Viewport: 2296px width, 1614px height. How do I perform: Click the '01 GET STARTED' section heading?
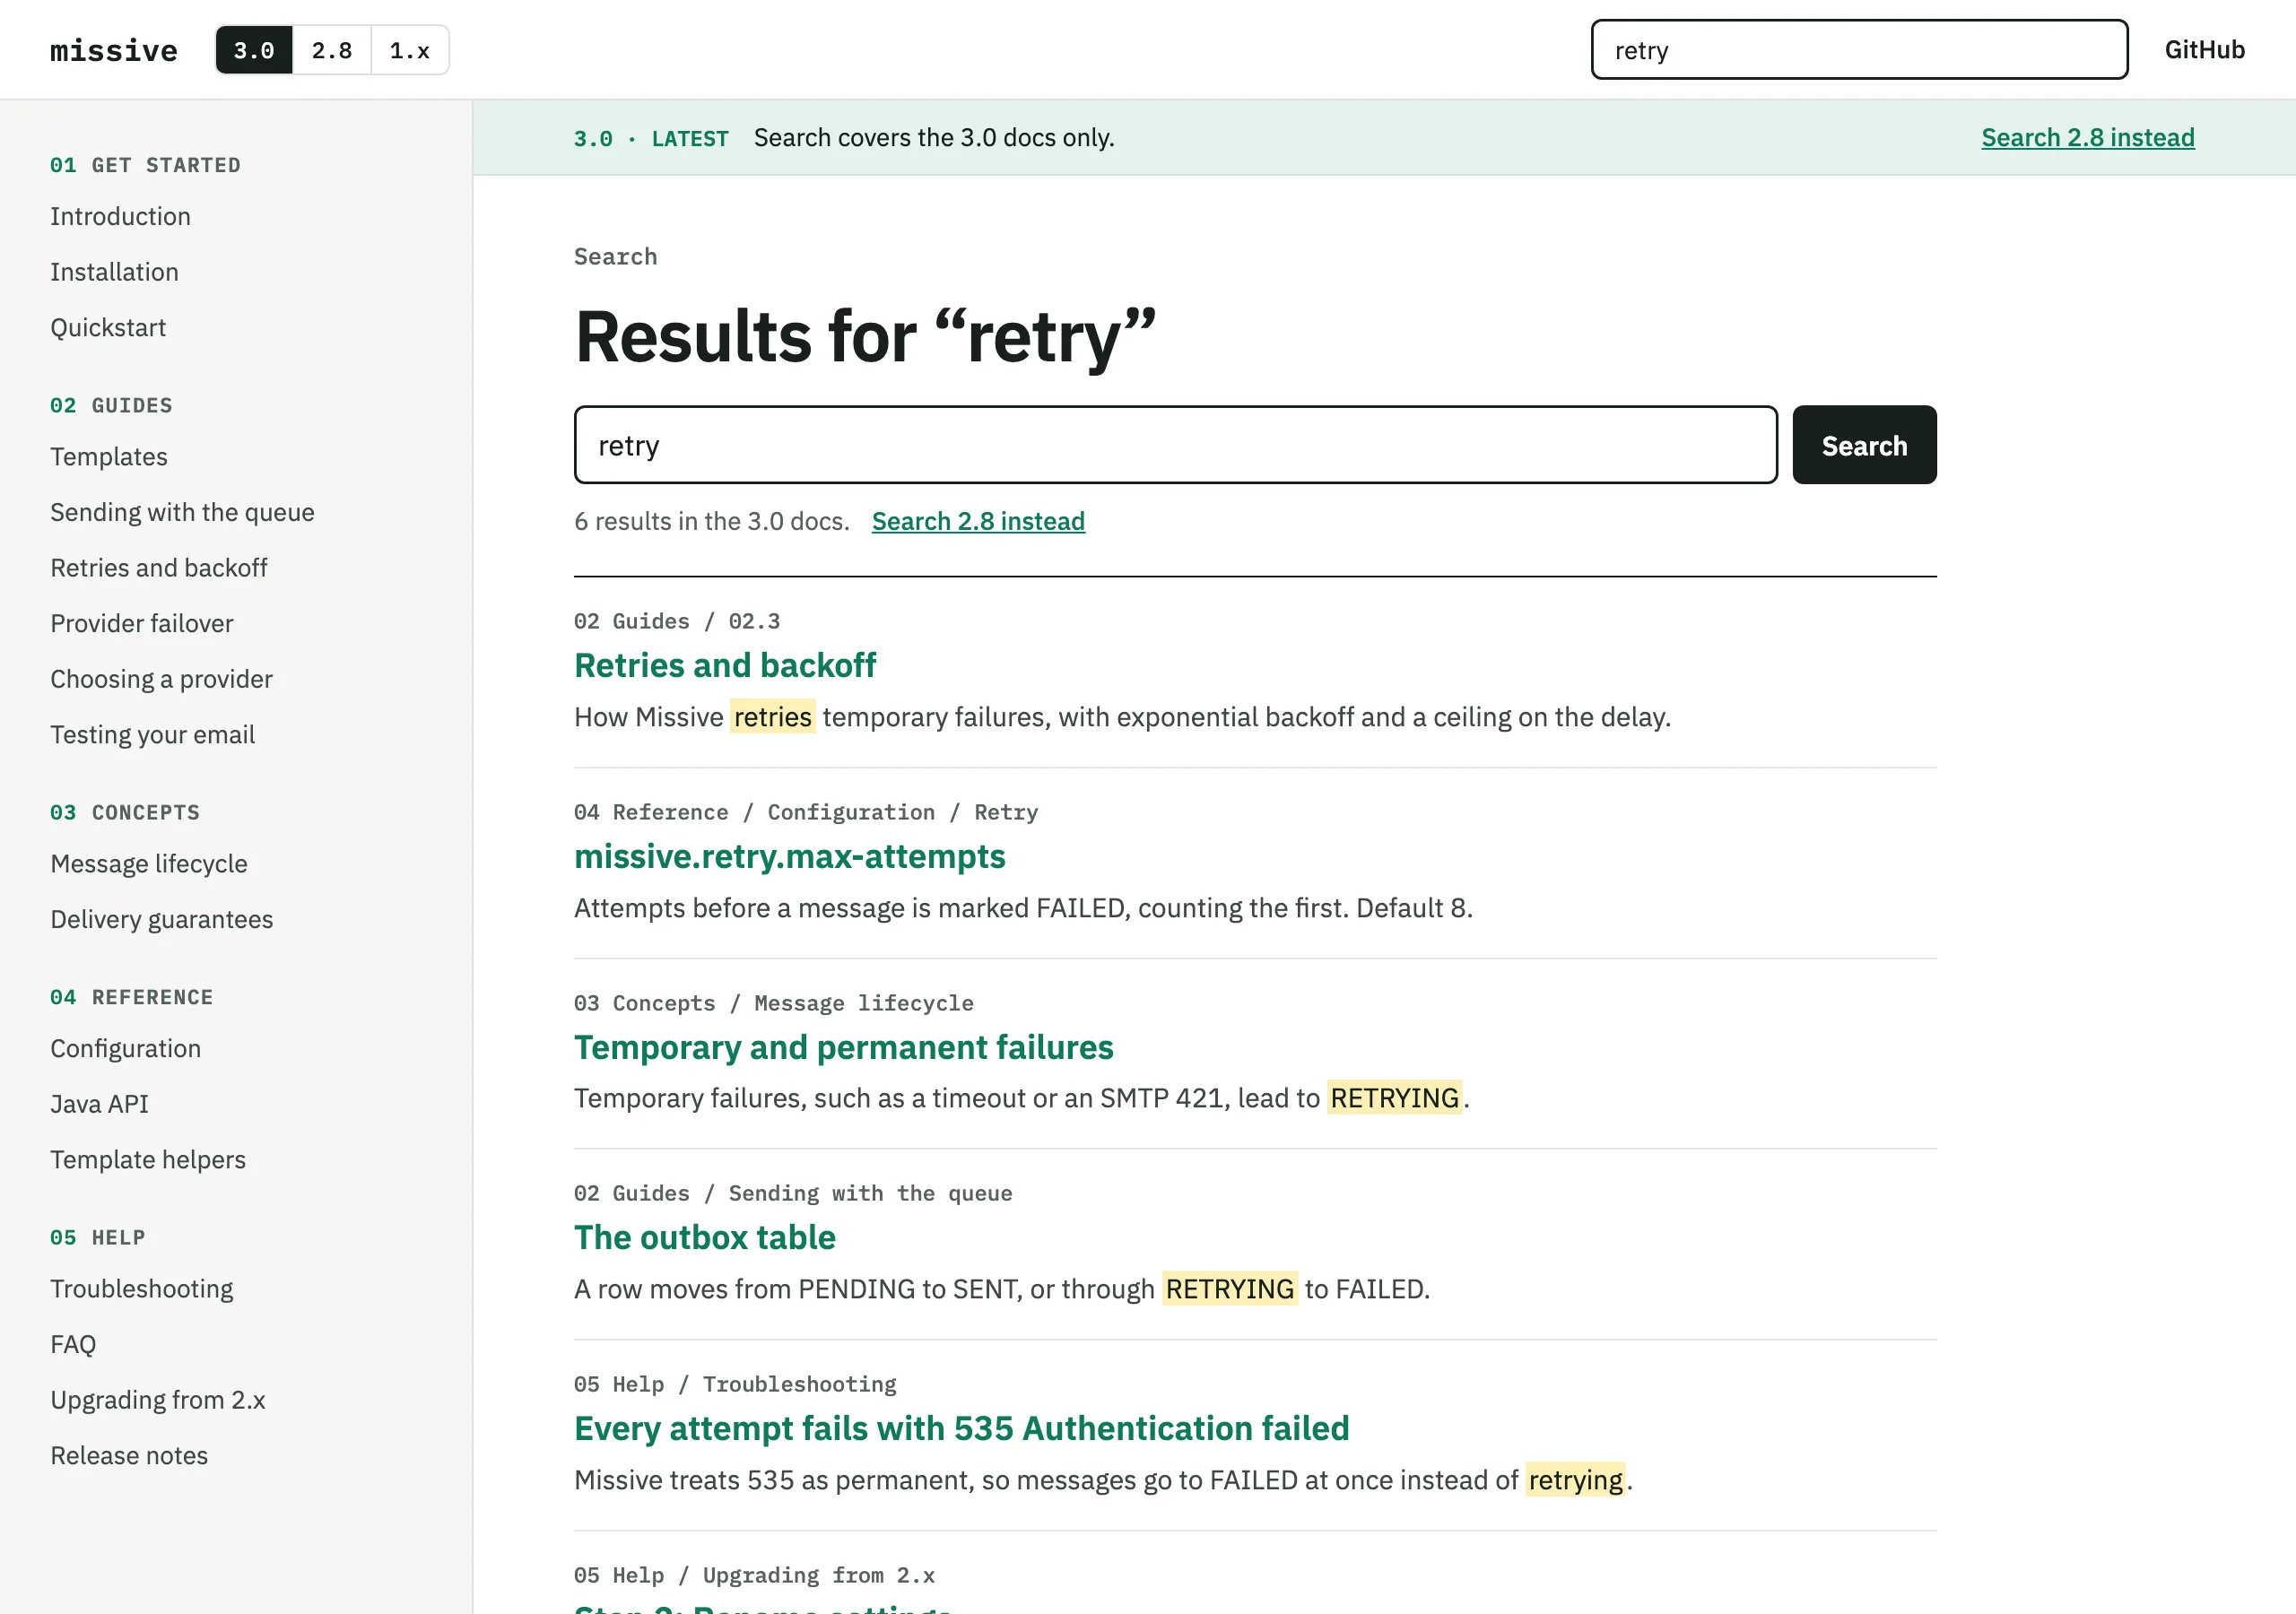[146, 165]
